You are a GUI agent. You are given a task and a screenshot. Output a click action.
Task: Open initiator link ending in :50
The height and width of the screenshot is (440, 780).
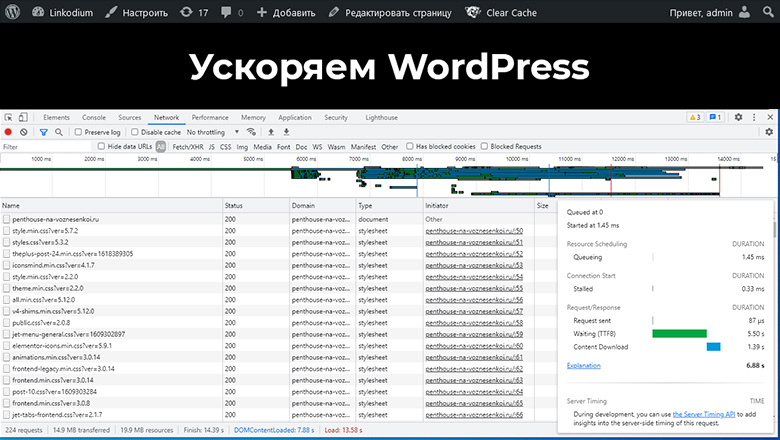point(474,231)
